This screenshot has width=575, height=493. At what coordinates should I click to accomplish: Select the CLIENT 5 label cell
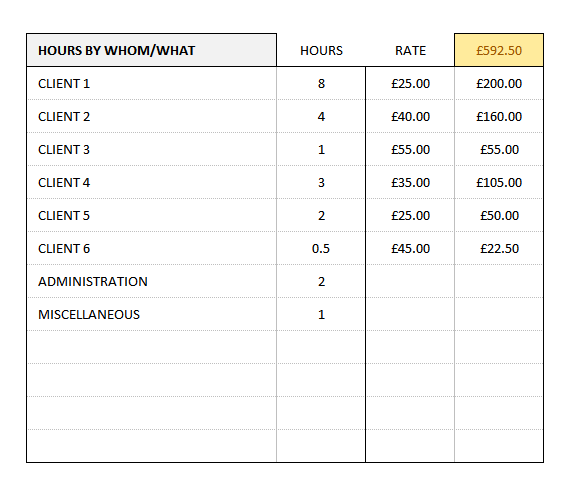(x=151, y=215)
